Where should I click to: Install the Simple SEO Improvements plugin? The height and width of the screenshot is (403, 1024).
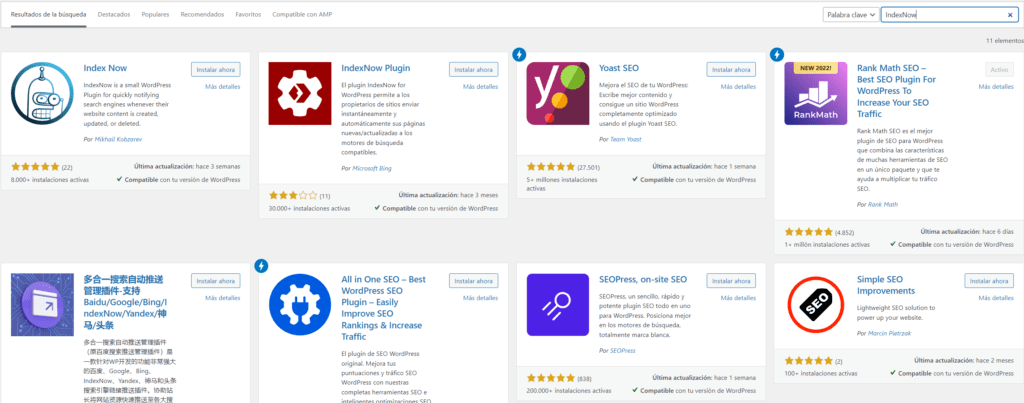(x=989, y=281)
